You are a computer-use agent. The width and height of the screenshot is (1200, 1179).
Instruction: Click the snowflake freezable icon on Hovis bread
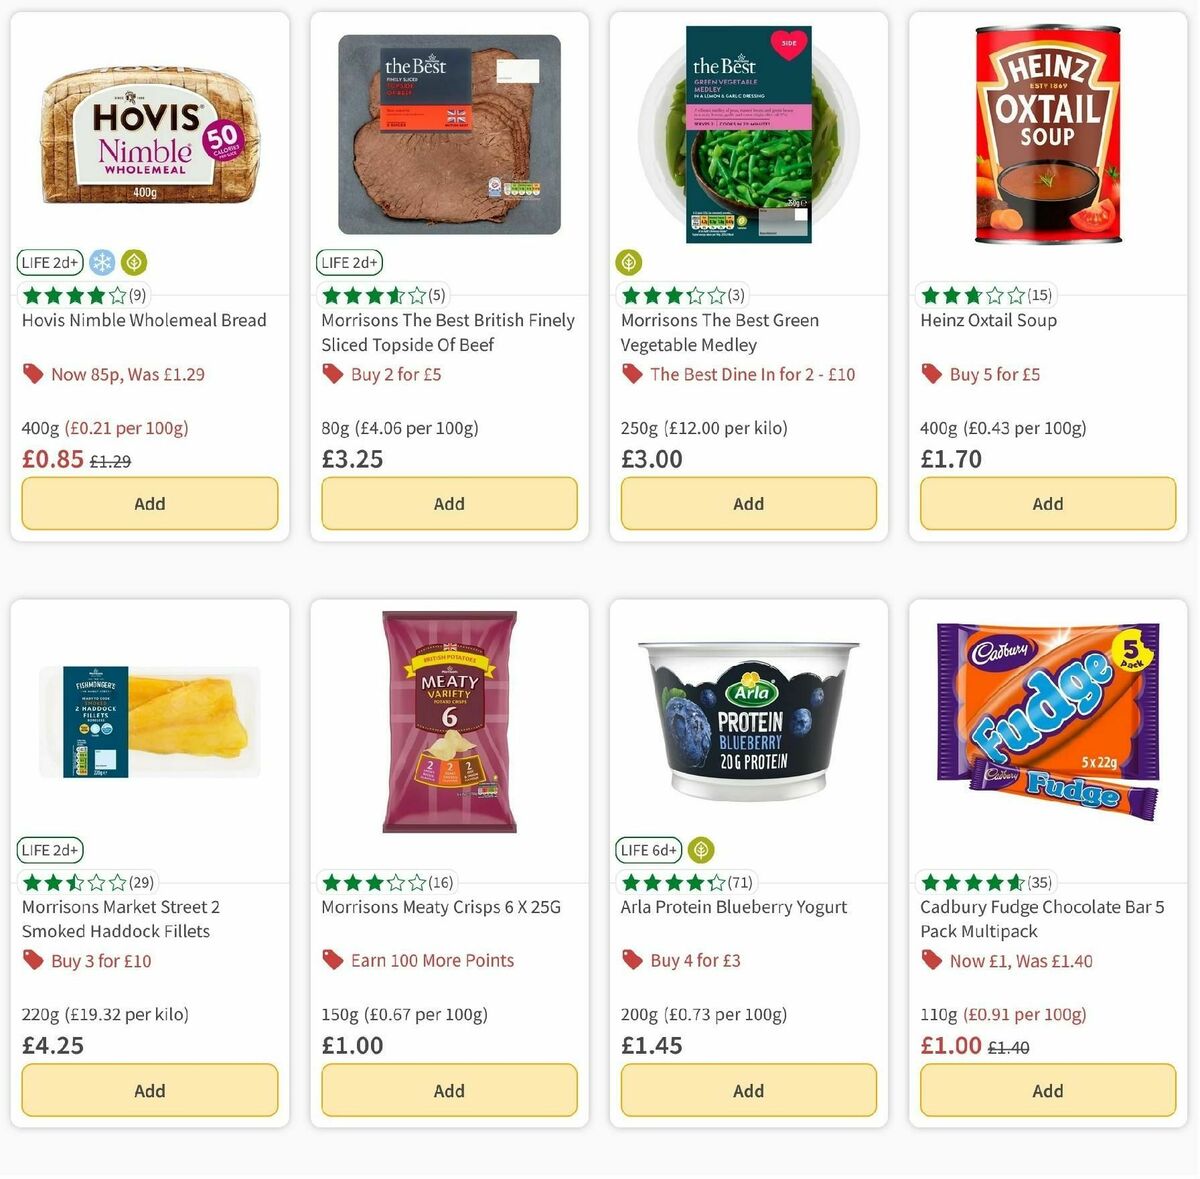pos(100,262)
